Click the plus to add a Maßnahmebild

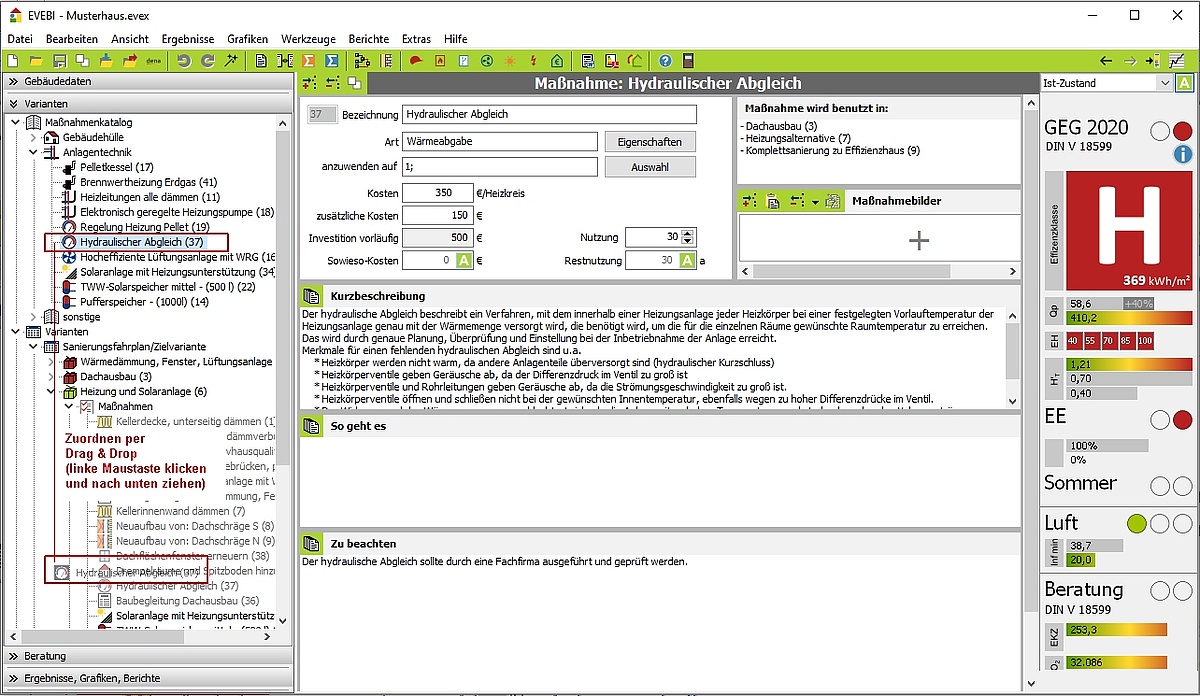pos(918,239)
